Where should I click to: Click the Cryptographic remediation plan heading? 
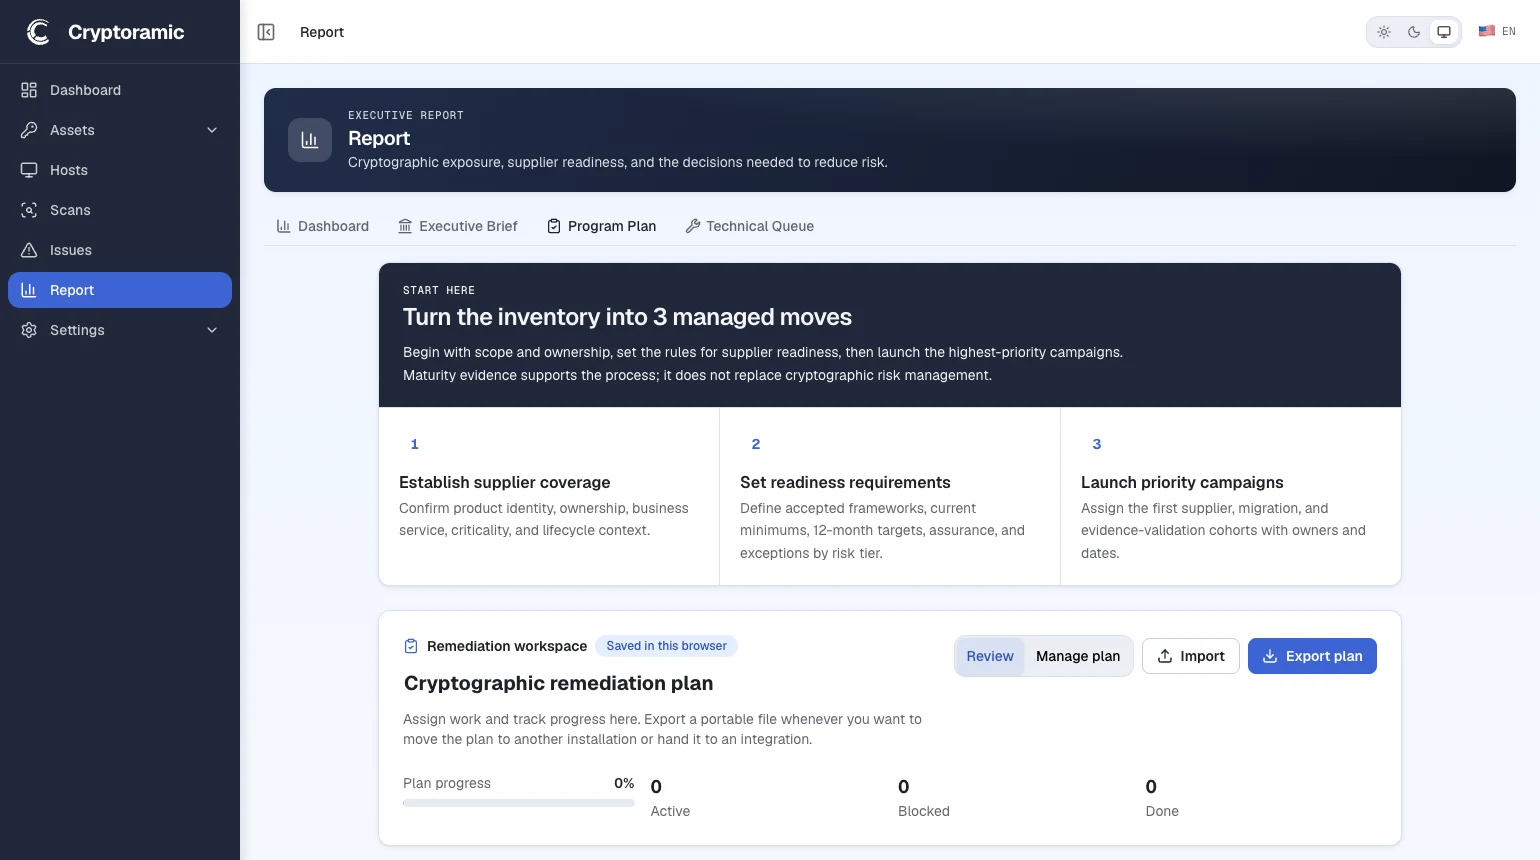click(558, 683)
